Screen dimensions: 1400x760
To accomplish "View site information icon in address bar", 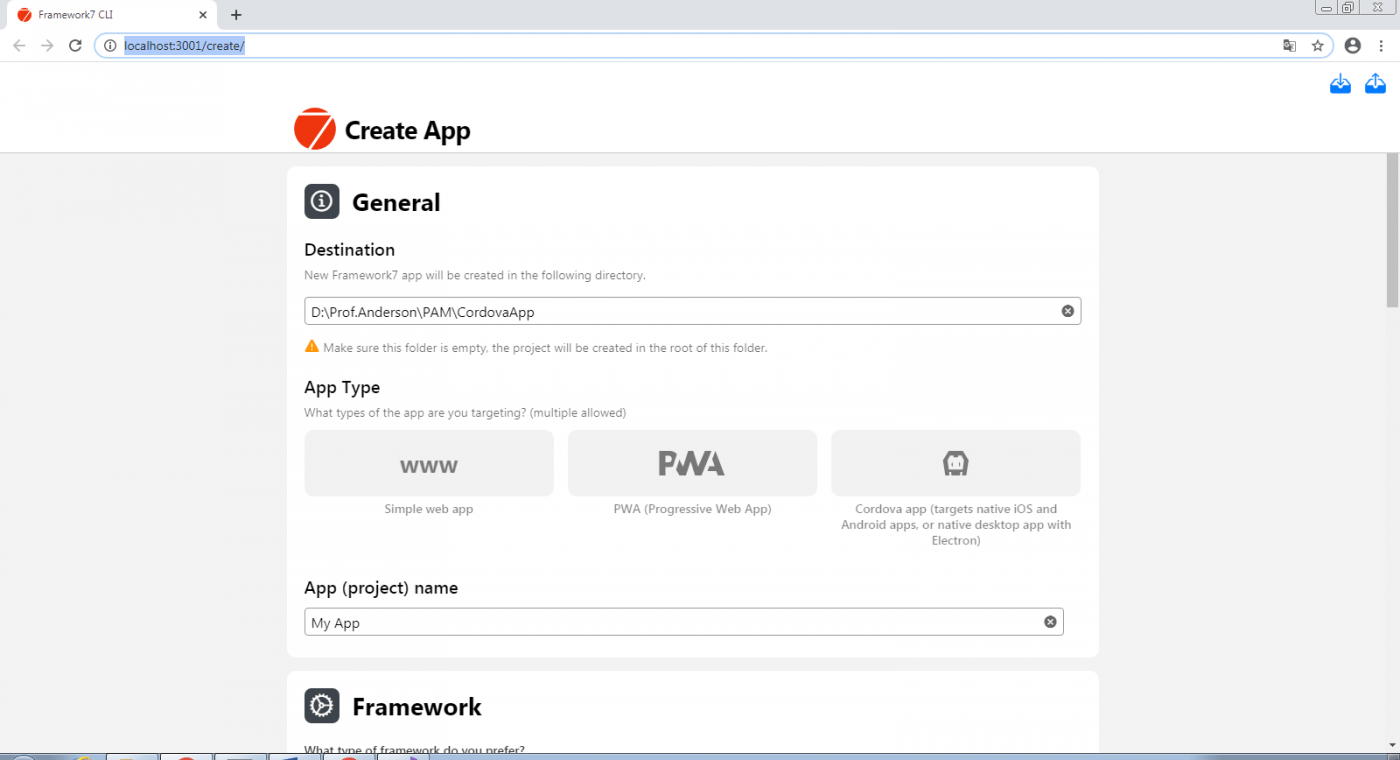I will click(111, 46).
